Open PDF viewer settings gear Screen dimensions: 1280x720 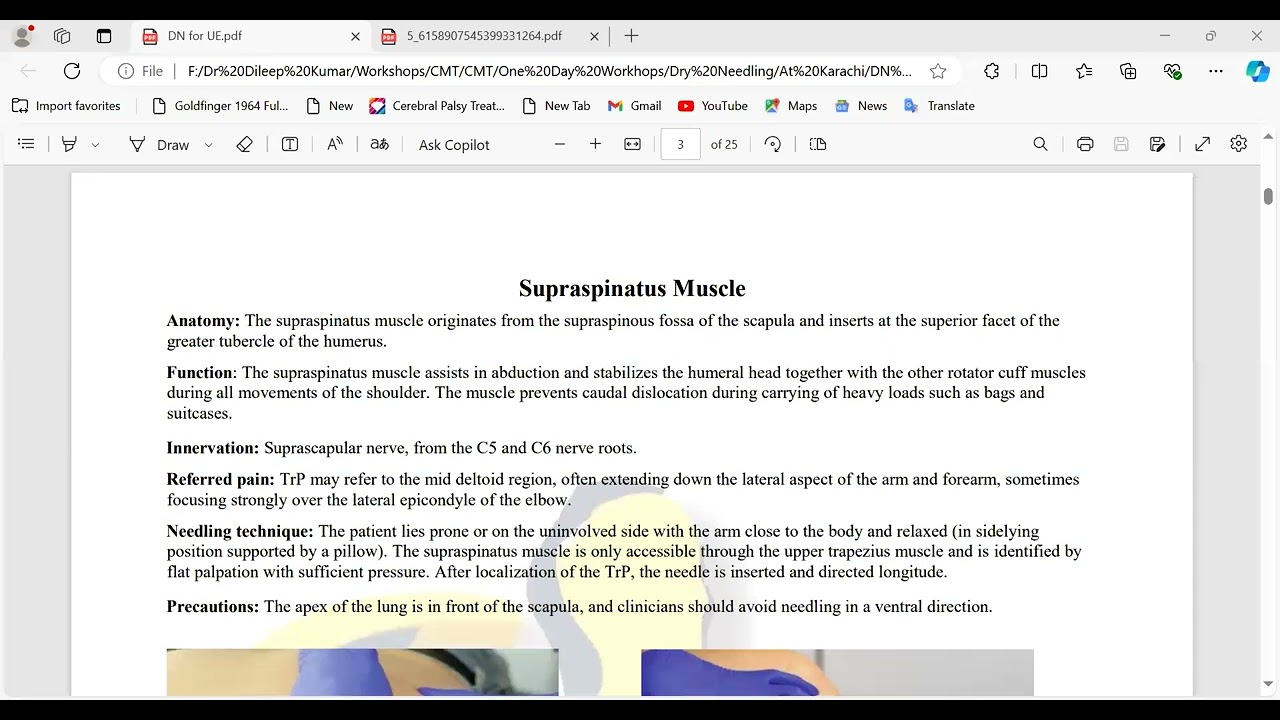(x=1239, y=144)
